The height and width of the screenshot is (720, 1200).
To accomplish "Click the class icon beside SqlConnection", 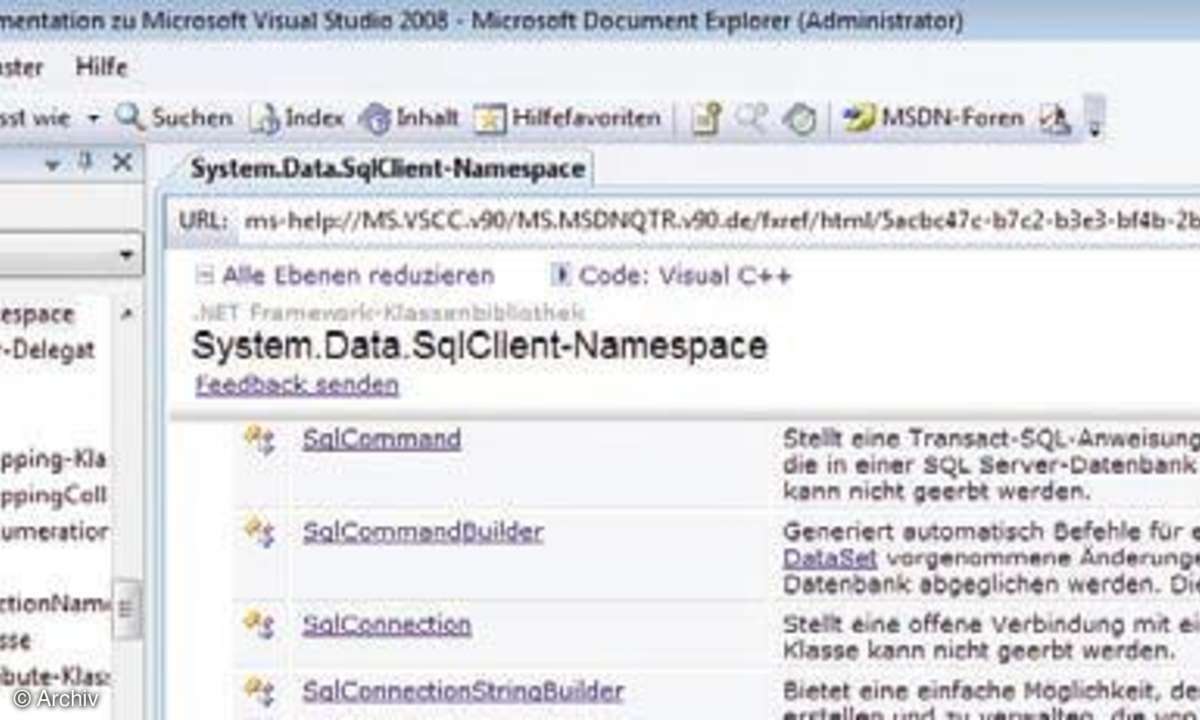I will 259,625.
